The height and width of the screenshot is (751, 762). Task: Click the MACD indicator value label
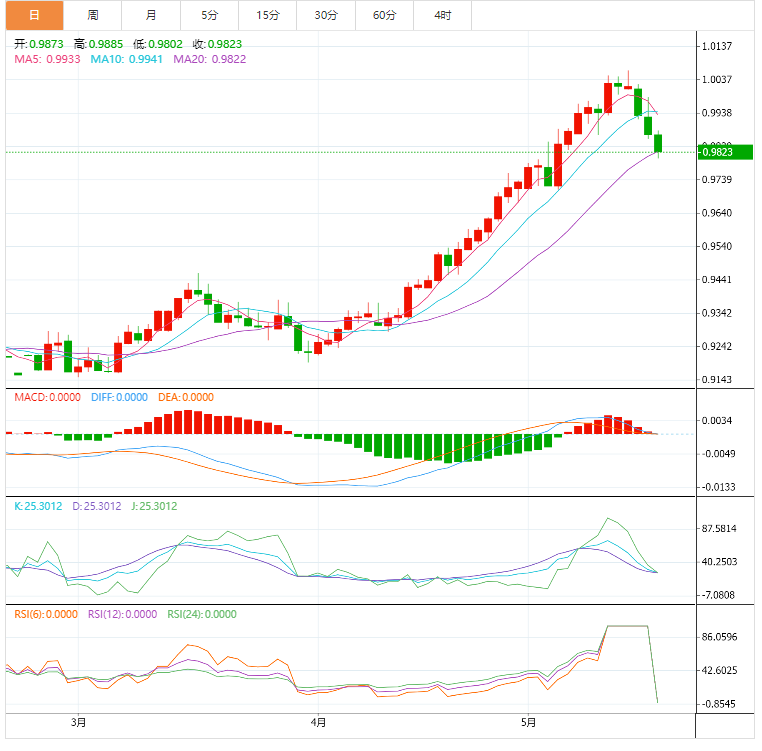point(47,397)
